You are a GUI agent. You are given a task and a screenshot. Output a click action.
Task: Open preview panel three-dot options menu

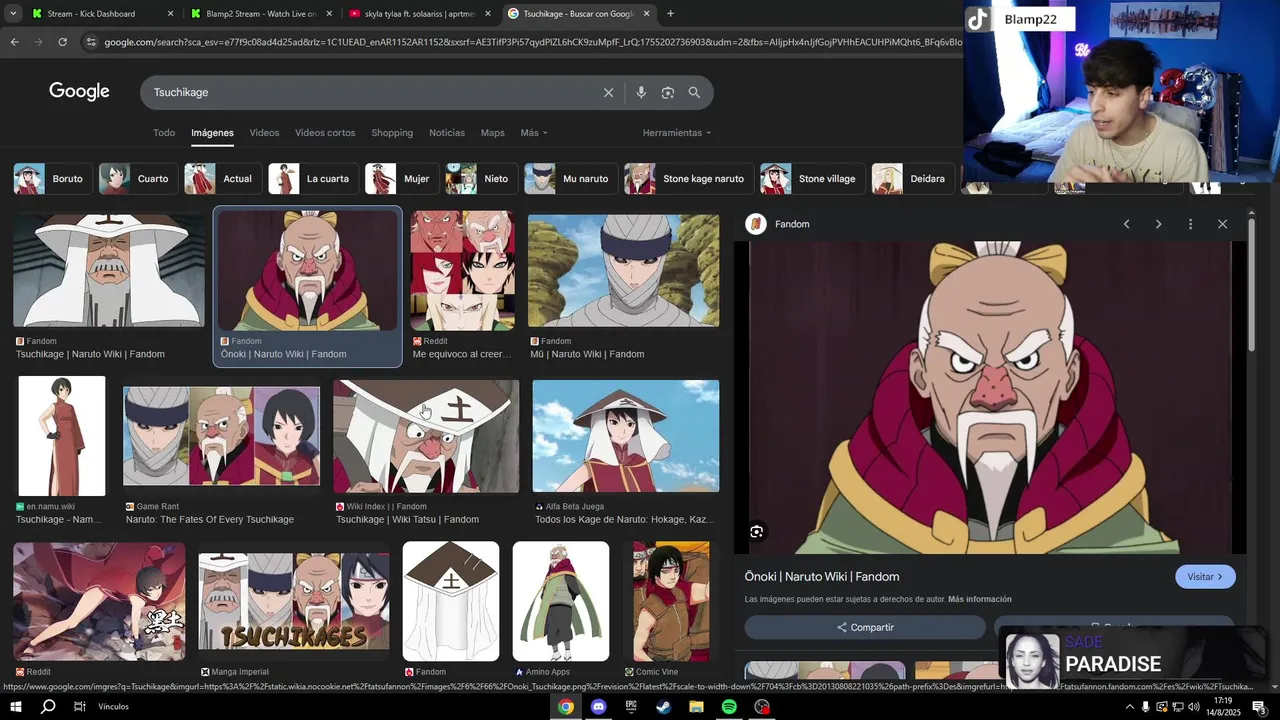1190,224
